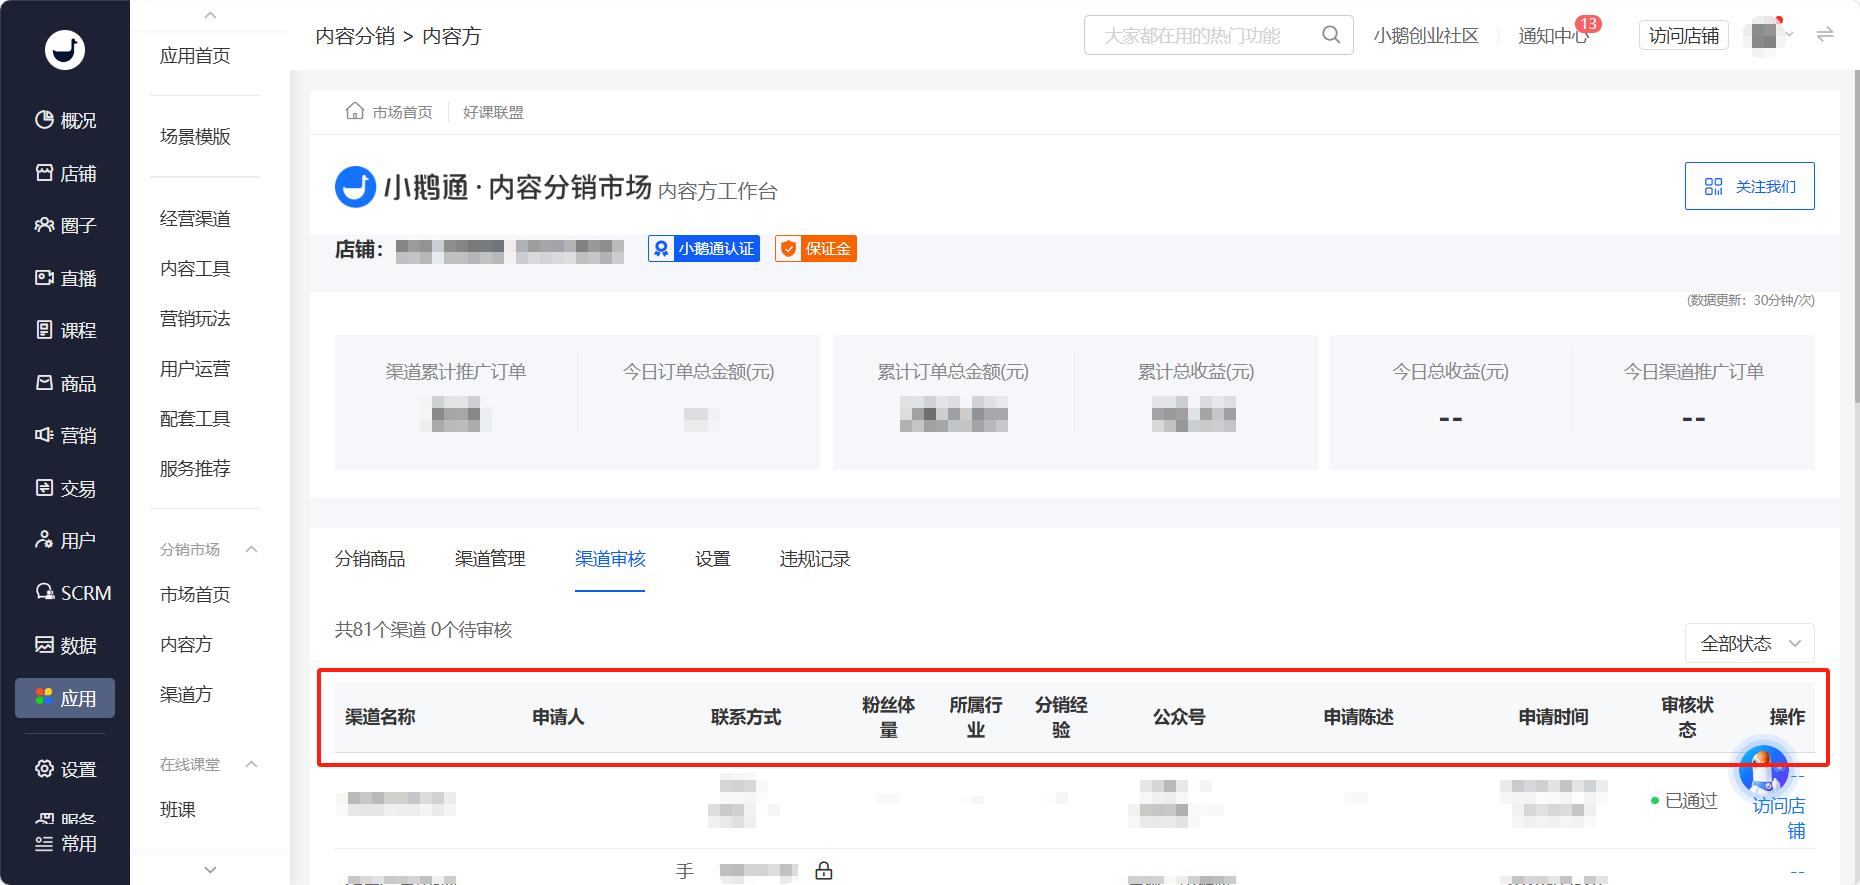
Task: Open the 全部状态 status filter dropdown
Action: pos(1750,643)
